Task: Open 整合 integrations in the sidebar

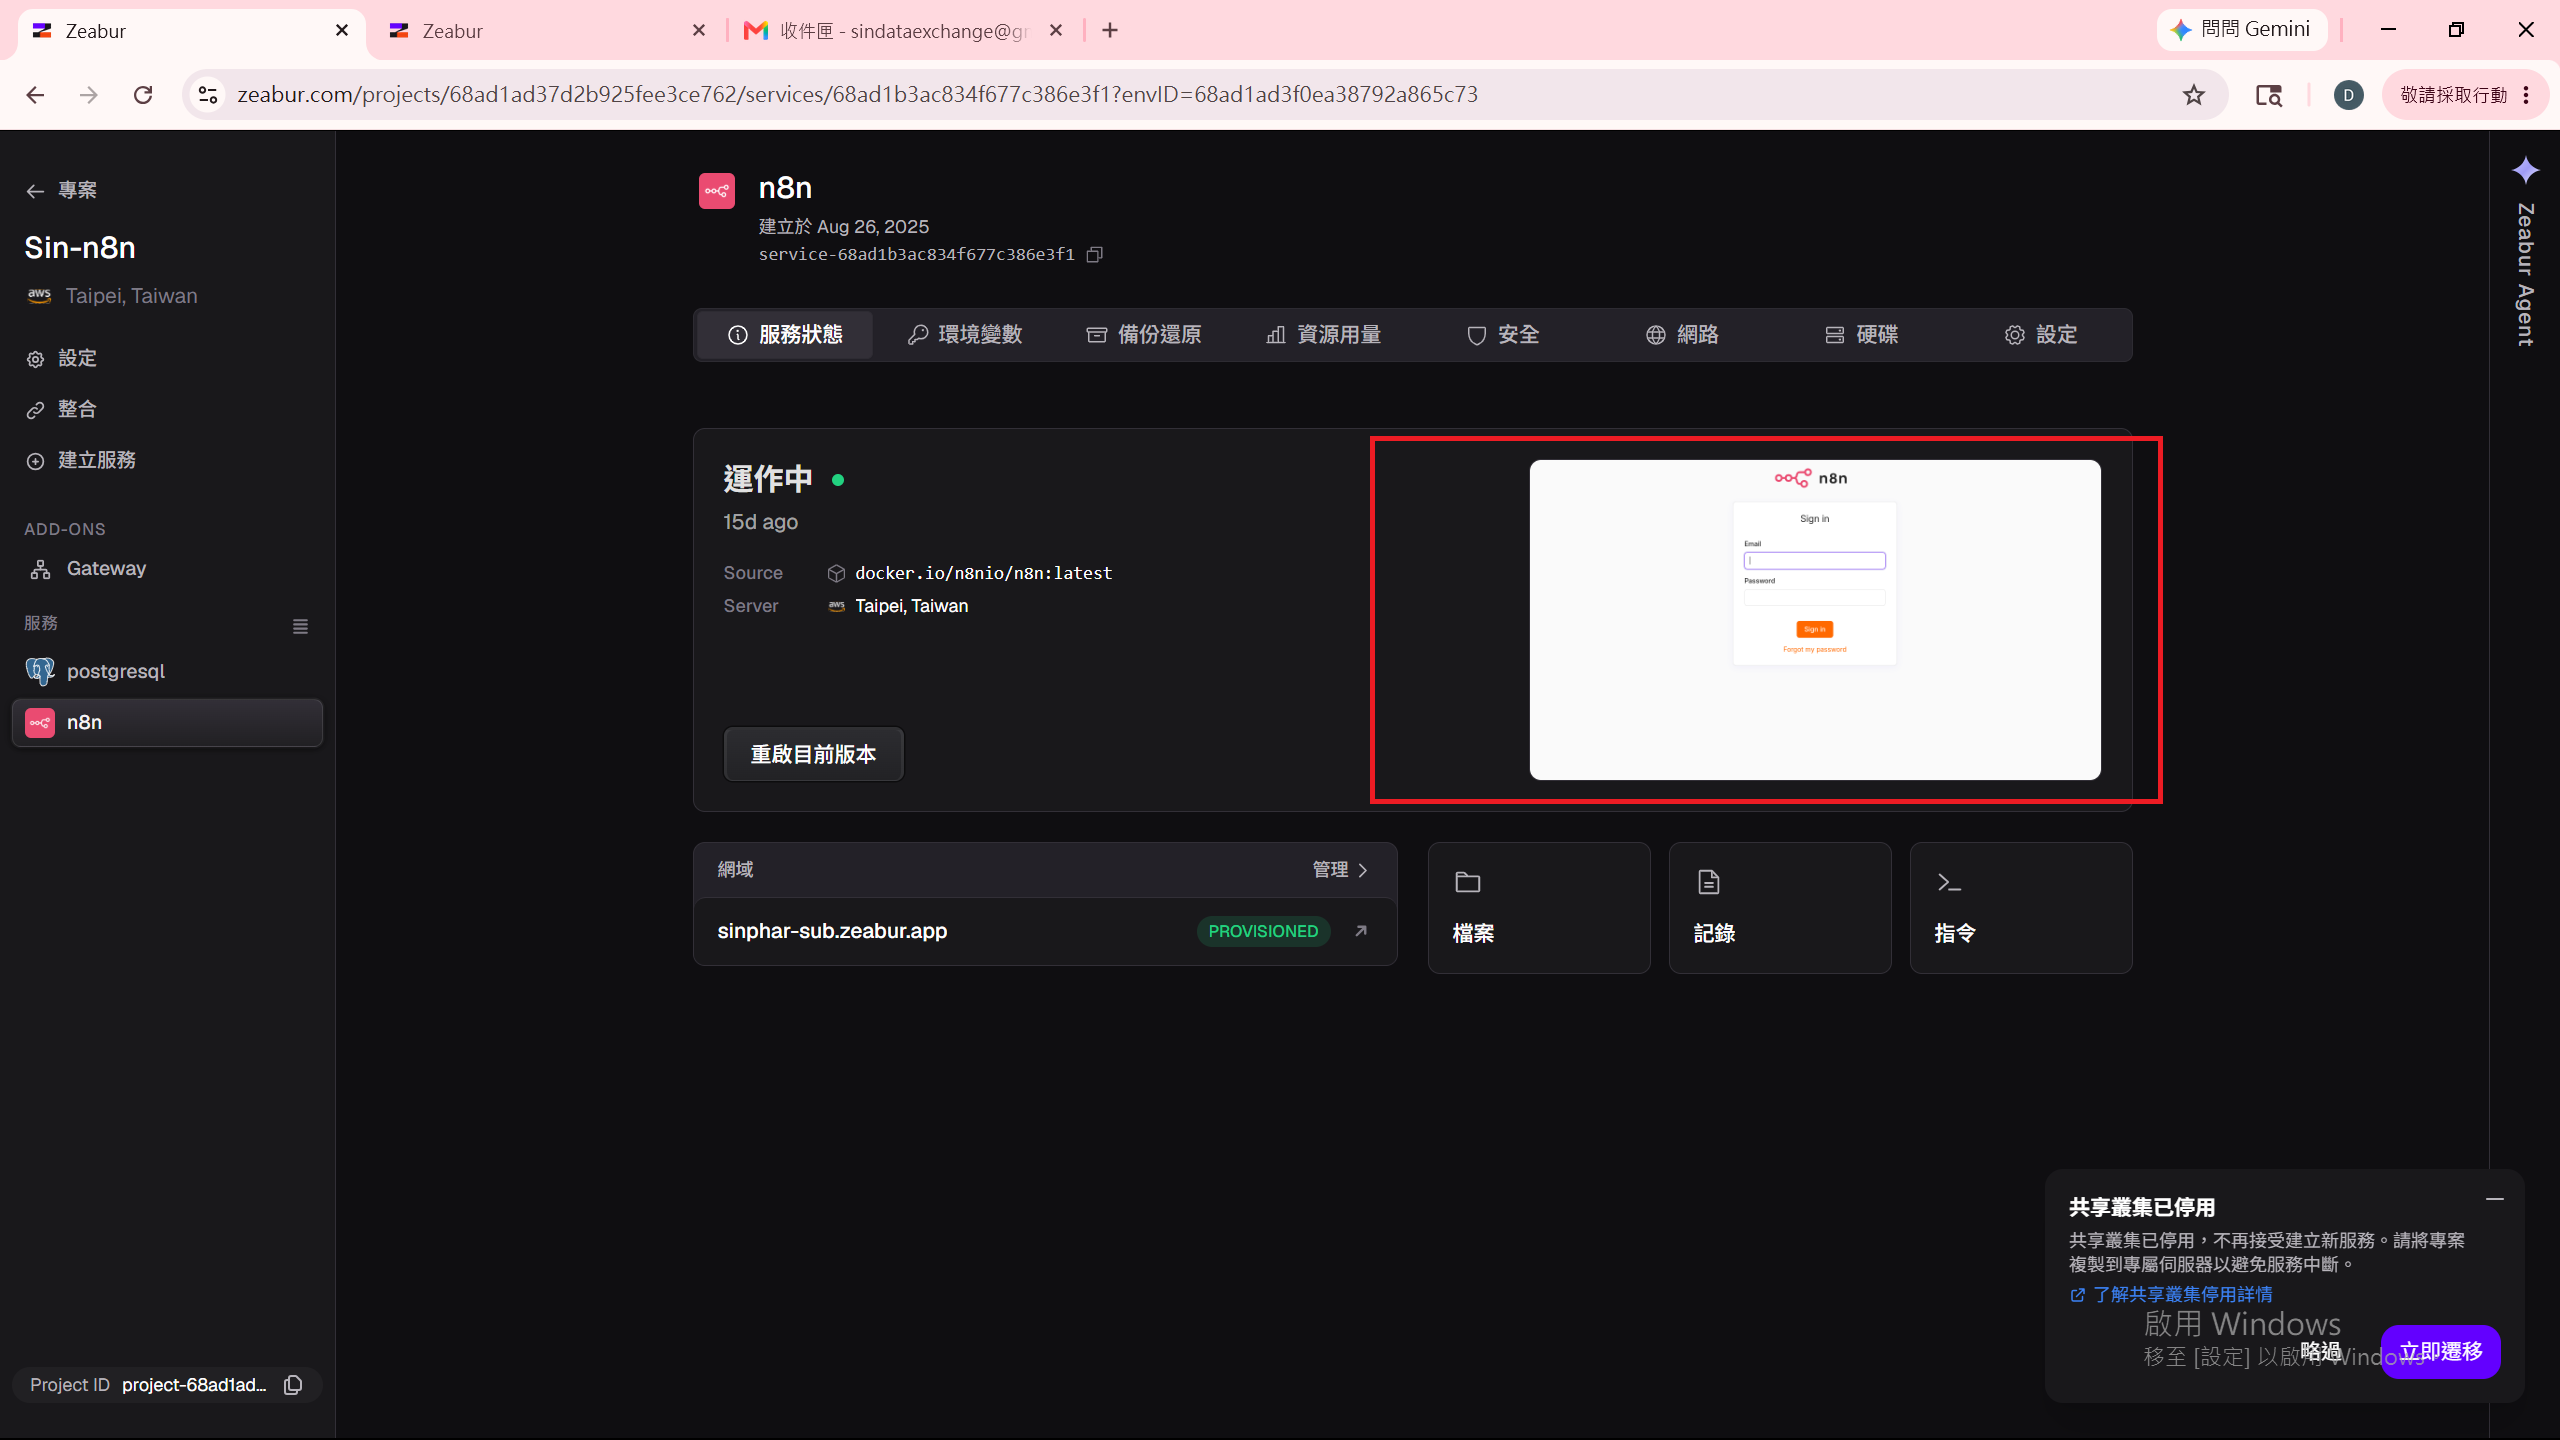Action: click(61, 409)
